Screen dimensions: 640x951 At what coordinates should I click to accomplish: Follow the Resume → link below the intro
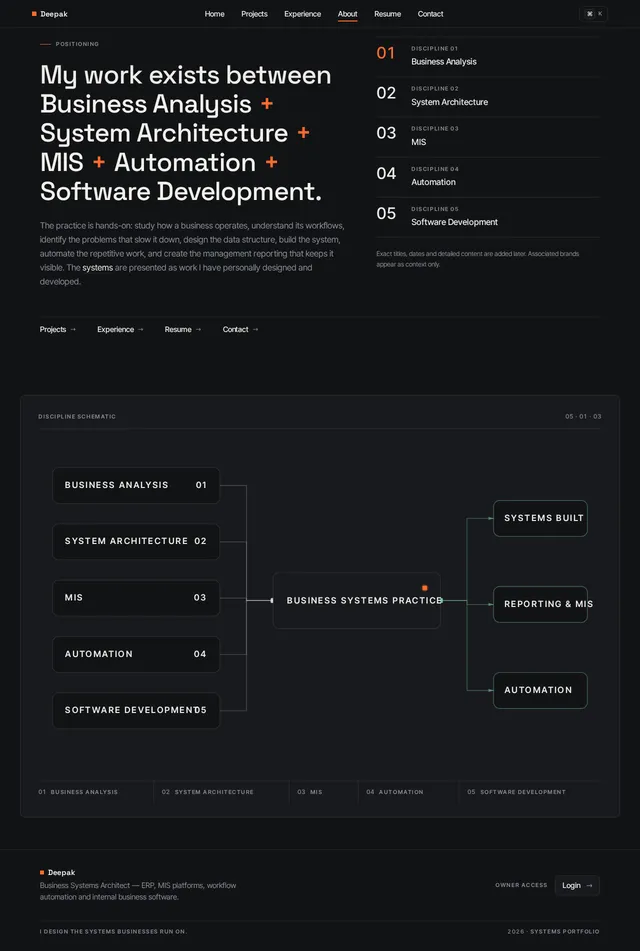pyautogui.click(x=183, y=329)
